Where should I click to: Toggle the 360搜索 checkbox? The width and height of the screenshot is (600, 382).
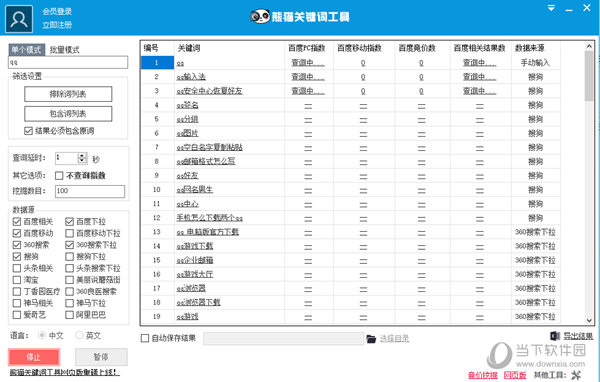point(17,245)
